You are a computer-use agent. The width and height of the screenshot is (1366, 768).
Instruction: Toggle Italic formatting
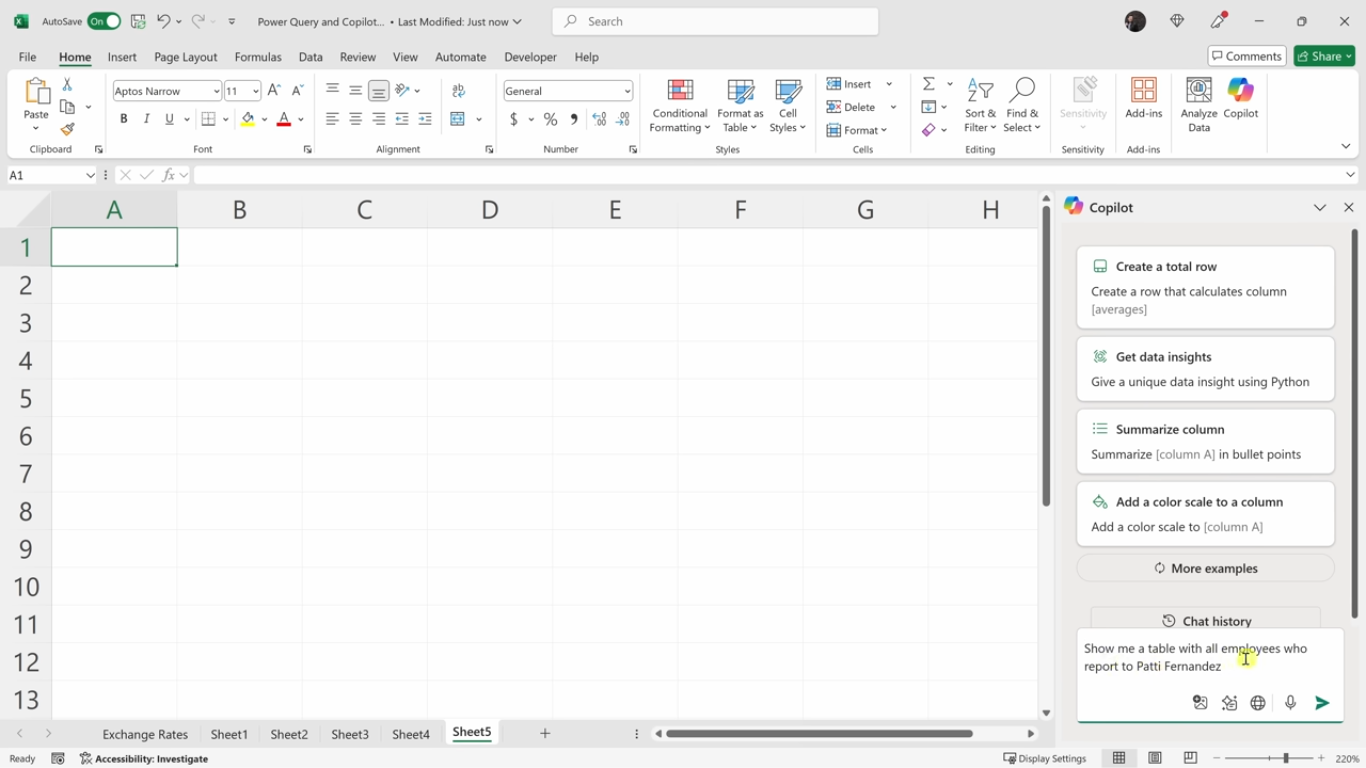147,119
